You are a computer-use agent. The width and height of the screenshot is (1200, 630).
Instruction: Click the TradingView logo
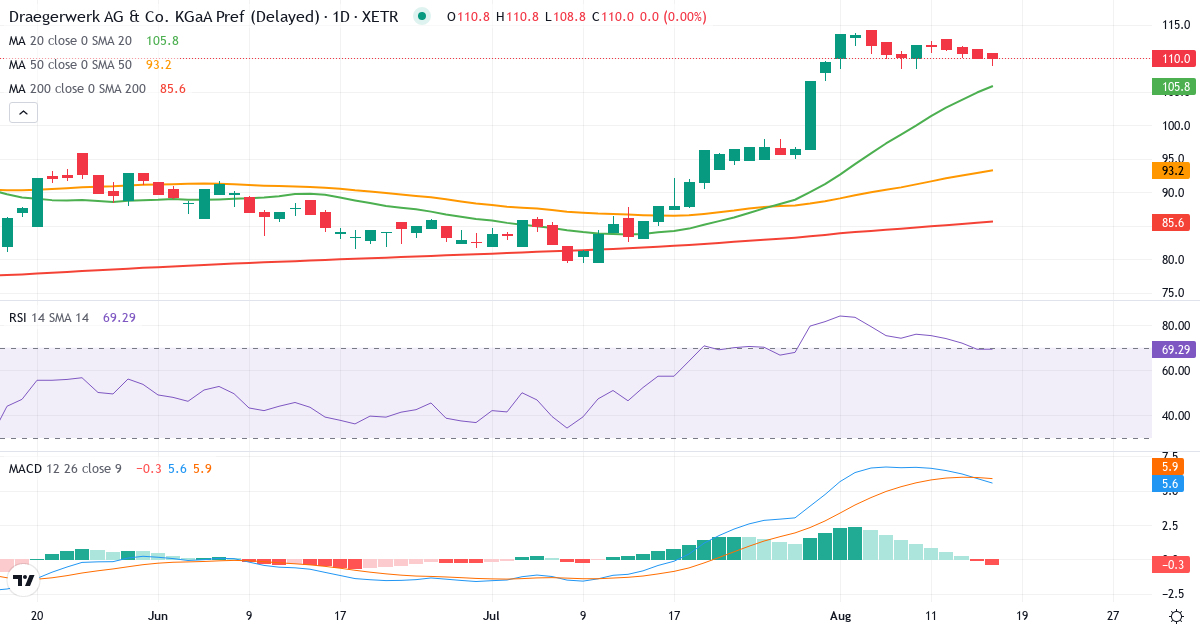coord(24,579)
